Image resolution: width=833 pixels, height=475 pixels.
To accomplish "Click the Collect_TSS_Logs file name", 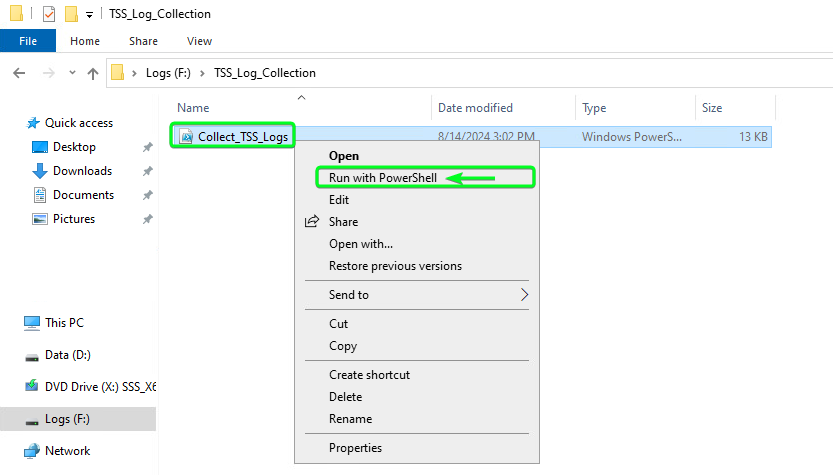I will click(243, 137).
